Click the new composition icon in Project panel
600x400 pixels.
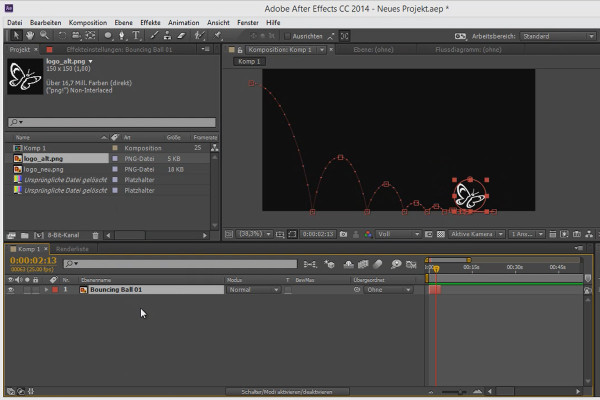(x=39, y=235)
